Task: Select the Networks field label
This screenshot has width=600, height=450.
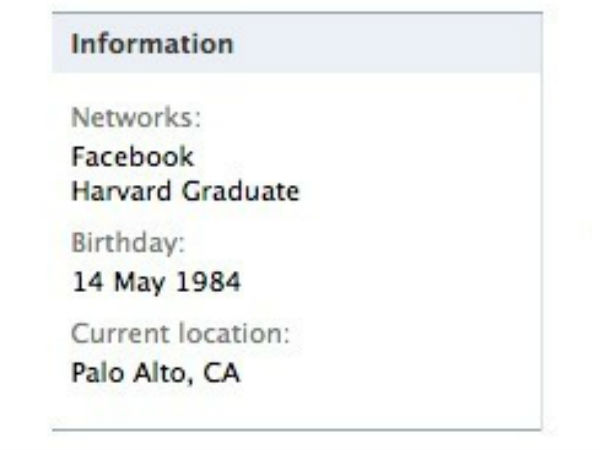Action: tap(136, 118)
